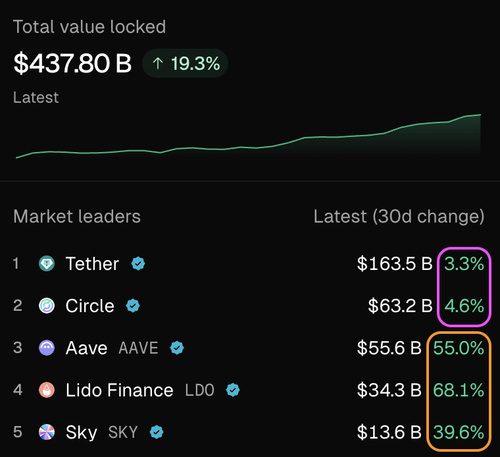Click the Tether logo icon
Viewport: 500px width, 457px height.
47,264
